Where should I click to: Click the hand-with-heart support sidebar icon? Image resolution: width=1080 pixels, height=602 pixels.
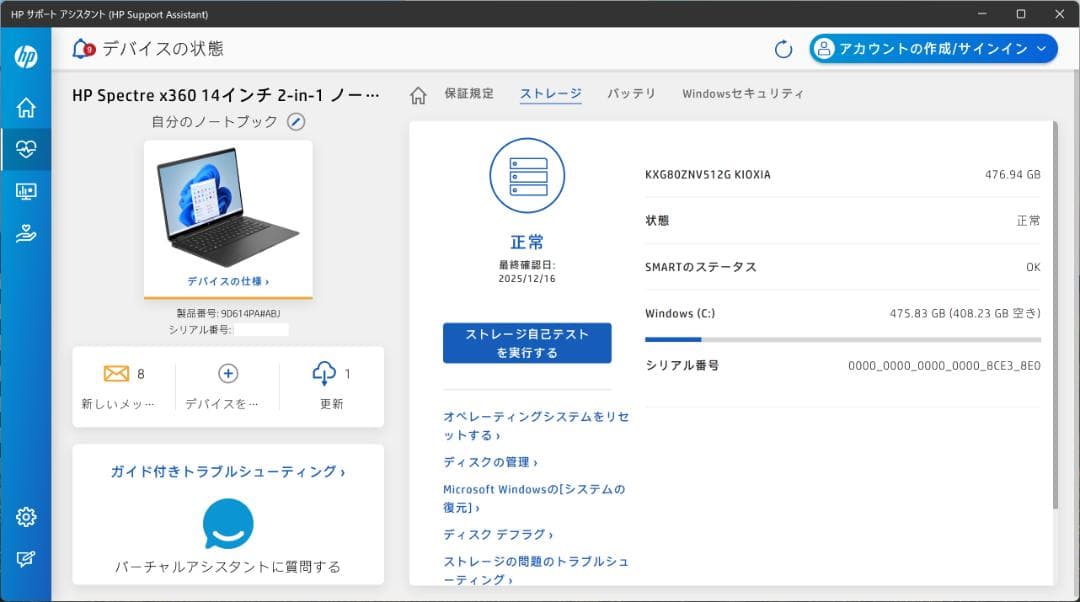pyautogui.click(x=26, y=234)
